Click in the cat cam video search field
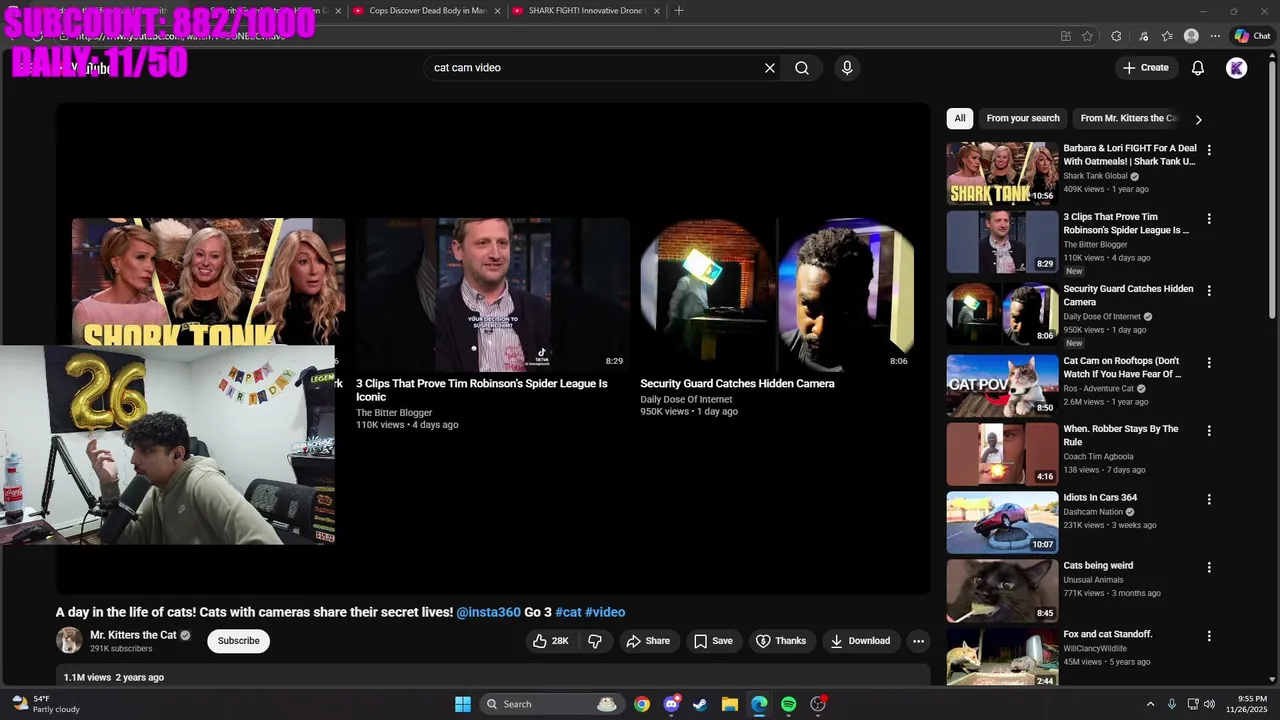Screen dimensions: 1280x720 (x=595, y=68)
